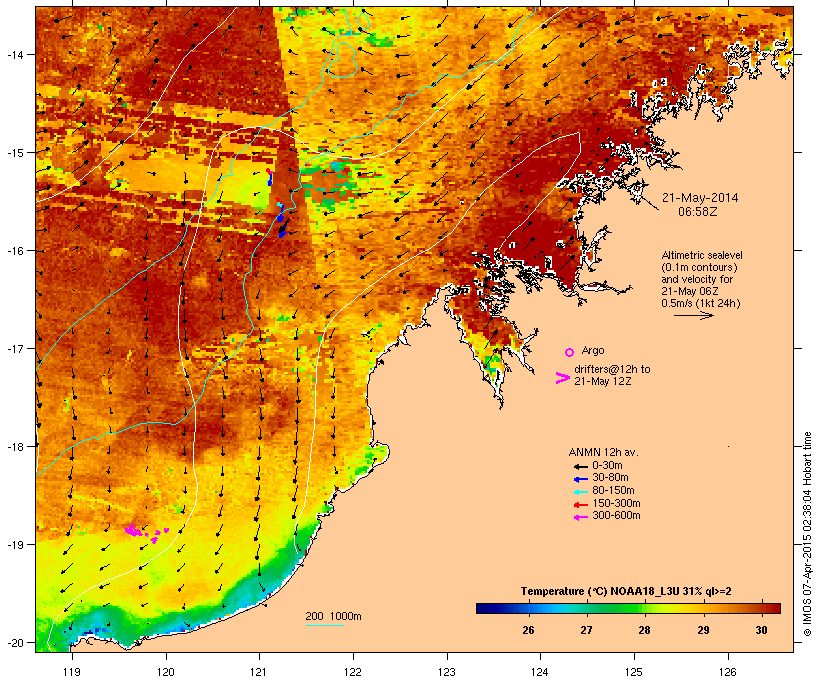Click the 0.5m/s velocity scale arrow
The height and width of the screenshot is (680, 820).
[x=693, y=315]
